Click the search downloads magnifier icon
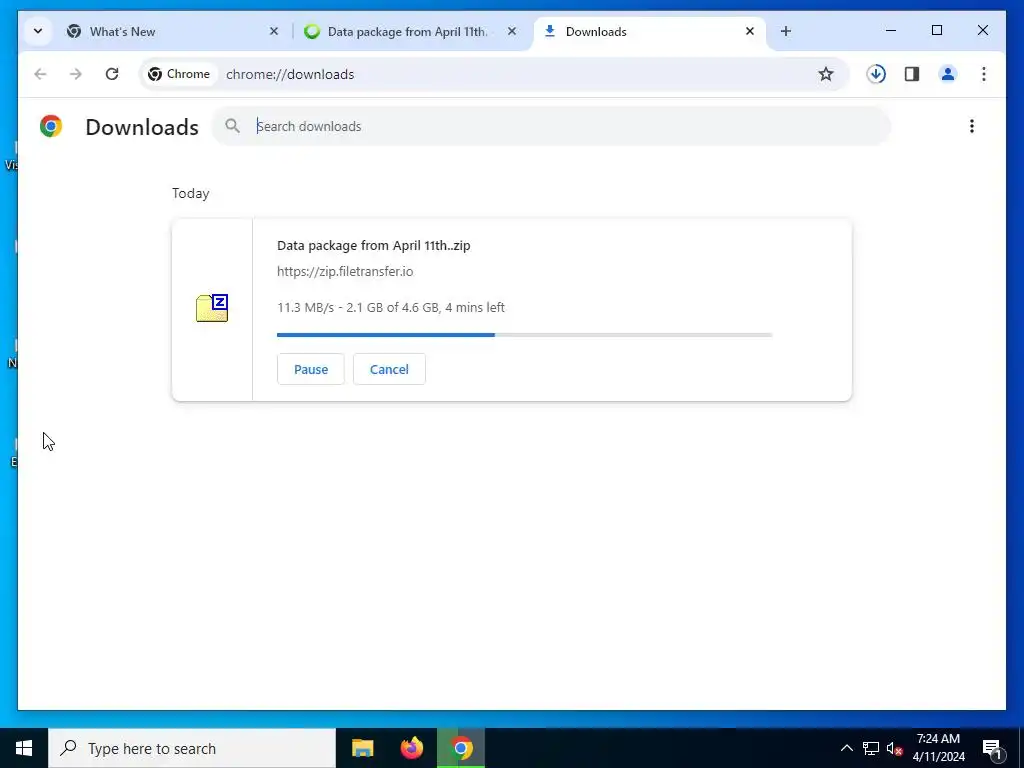 [x=232, y=125]
